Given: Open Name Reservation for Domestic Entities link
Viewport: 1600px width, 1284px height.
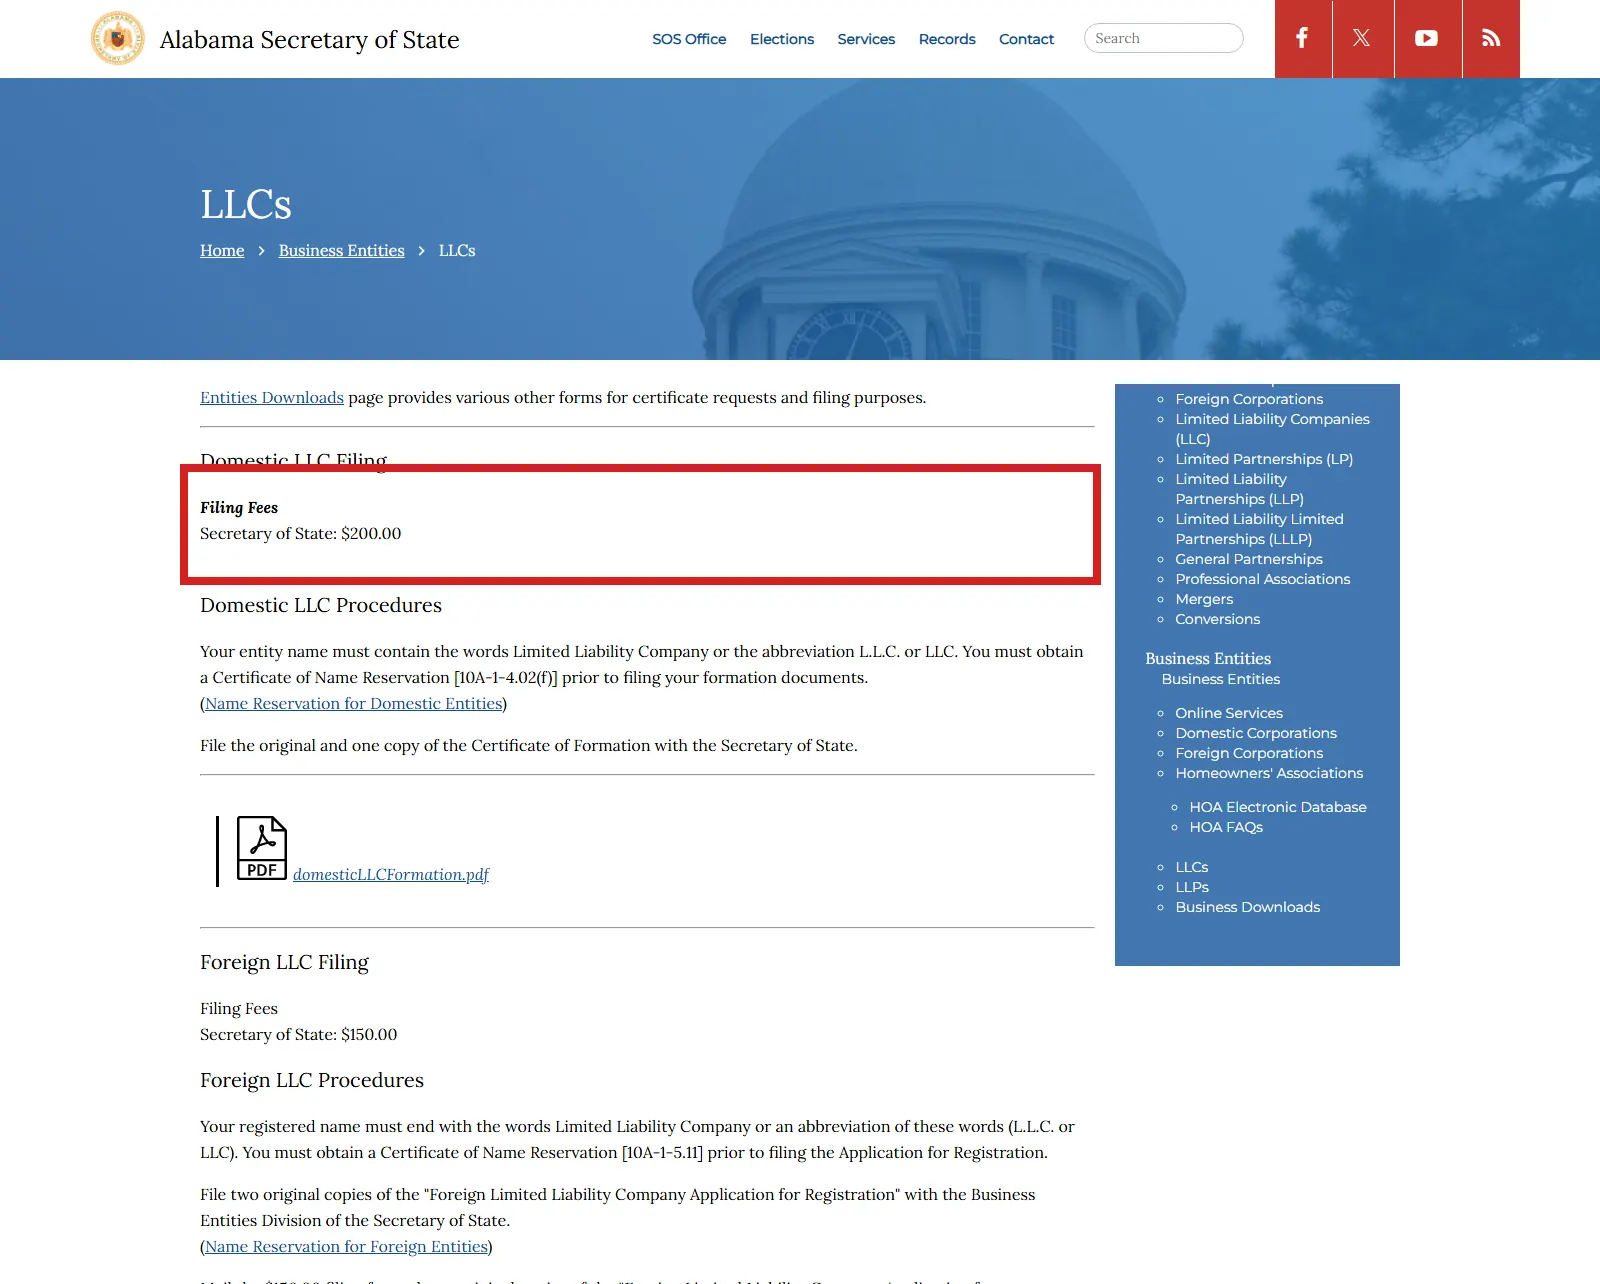Looking at the screenshot, I should (x=354, y=703).
